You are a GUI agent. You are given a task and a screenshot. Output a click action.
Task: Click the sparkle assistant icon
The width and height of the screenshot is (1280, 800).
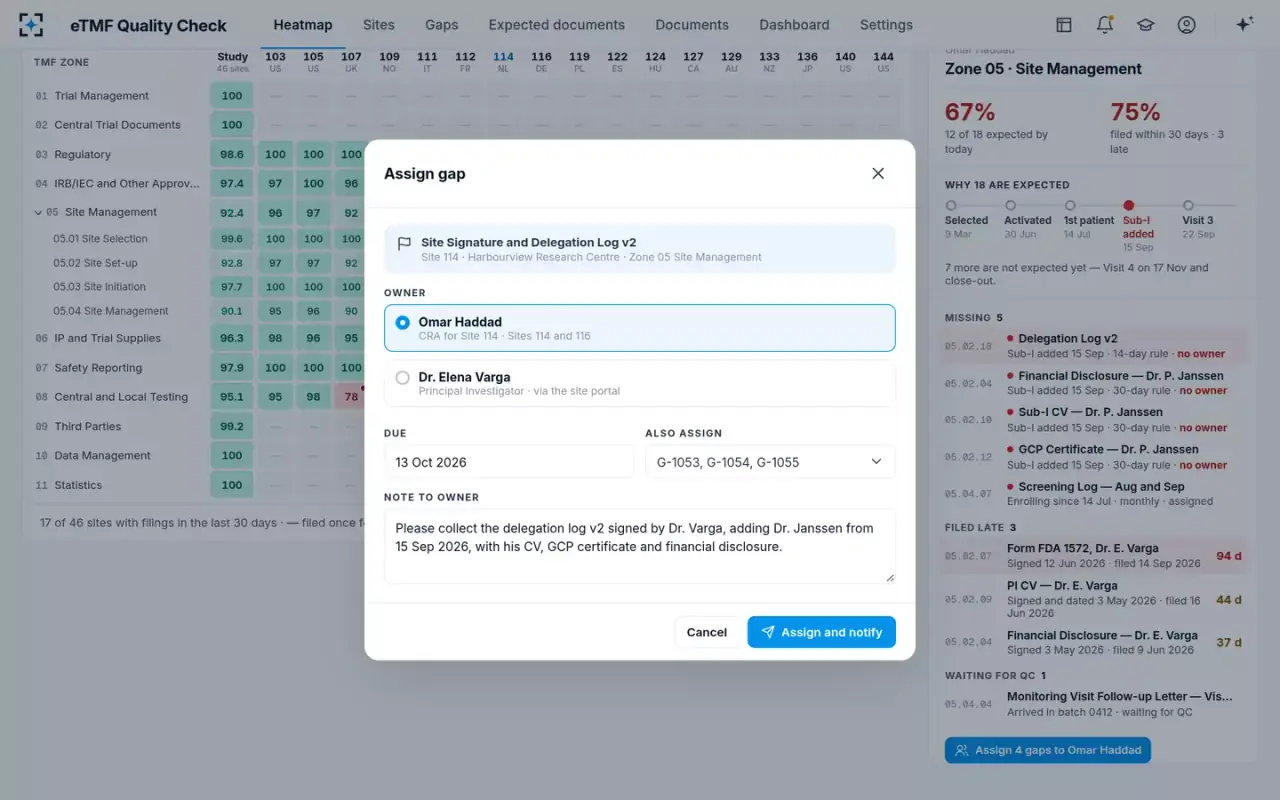tap(1244, 25)
